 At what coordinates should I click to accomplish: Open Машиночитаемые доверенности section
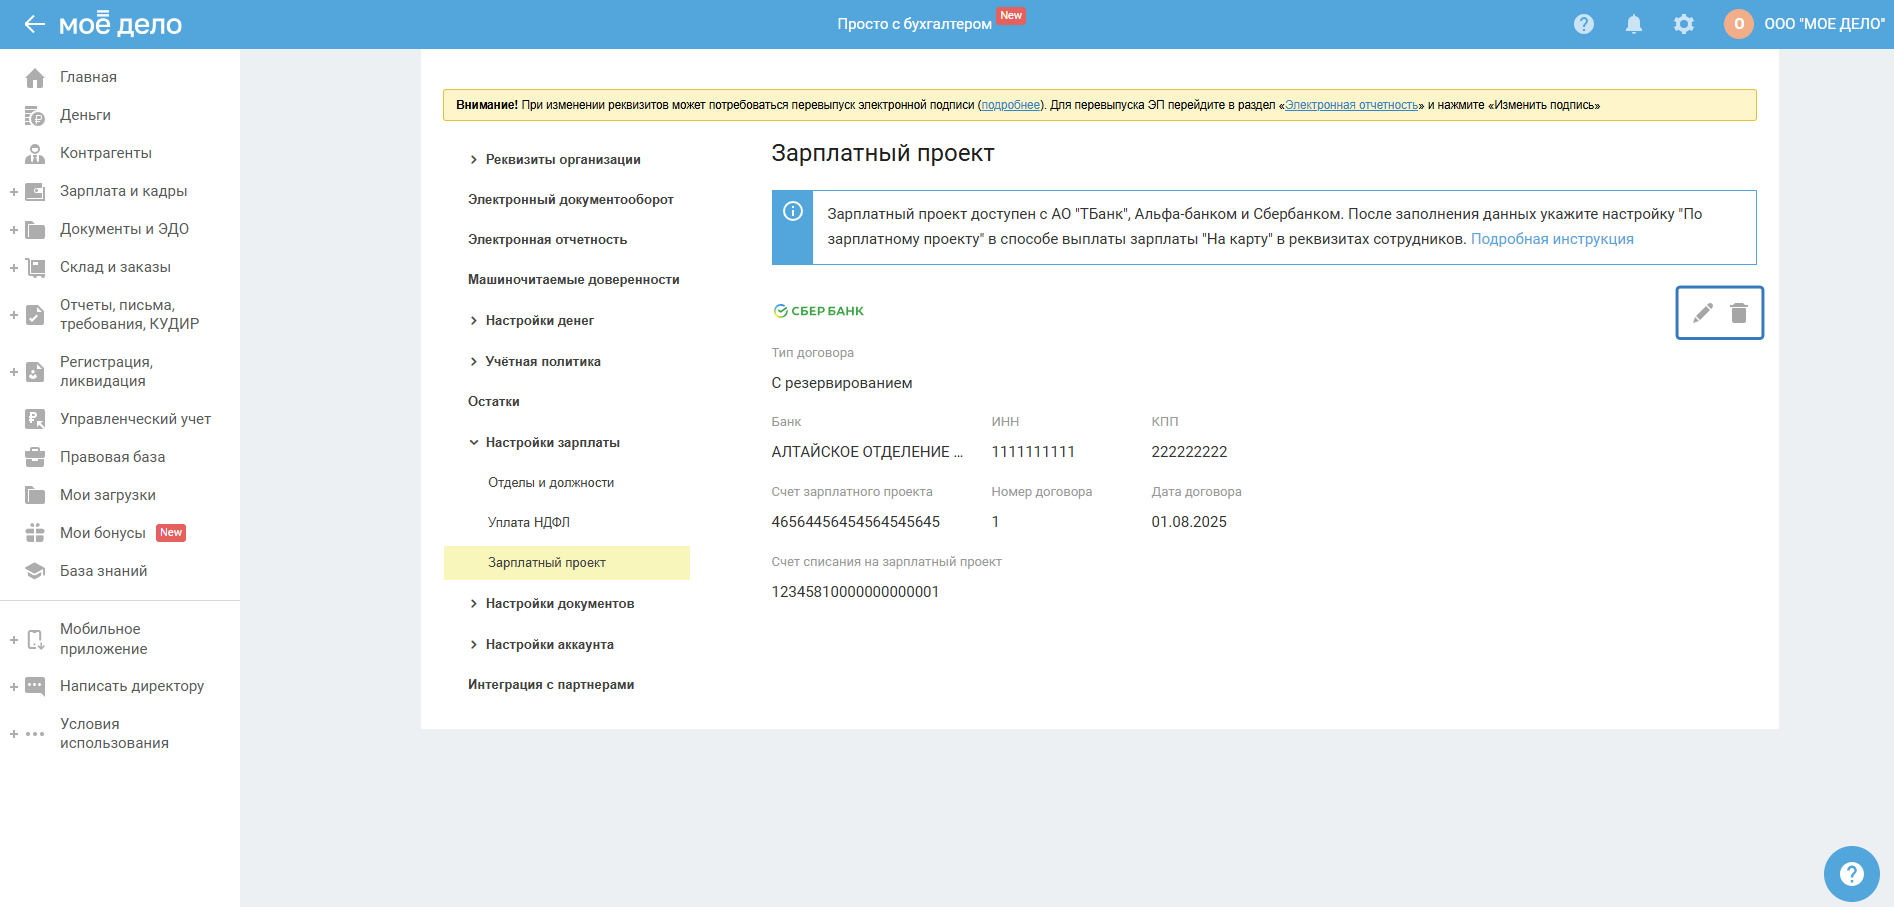point(574,280)
